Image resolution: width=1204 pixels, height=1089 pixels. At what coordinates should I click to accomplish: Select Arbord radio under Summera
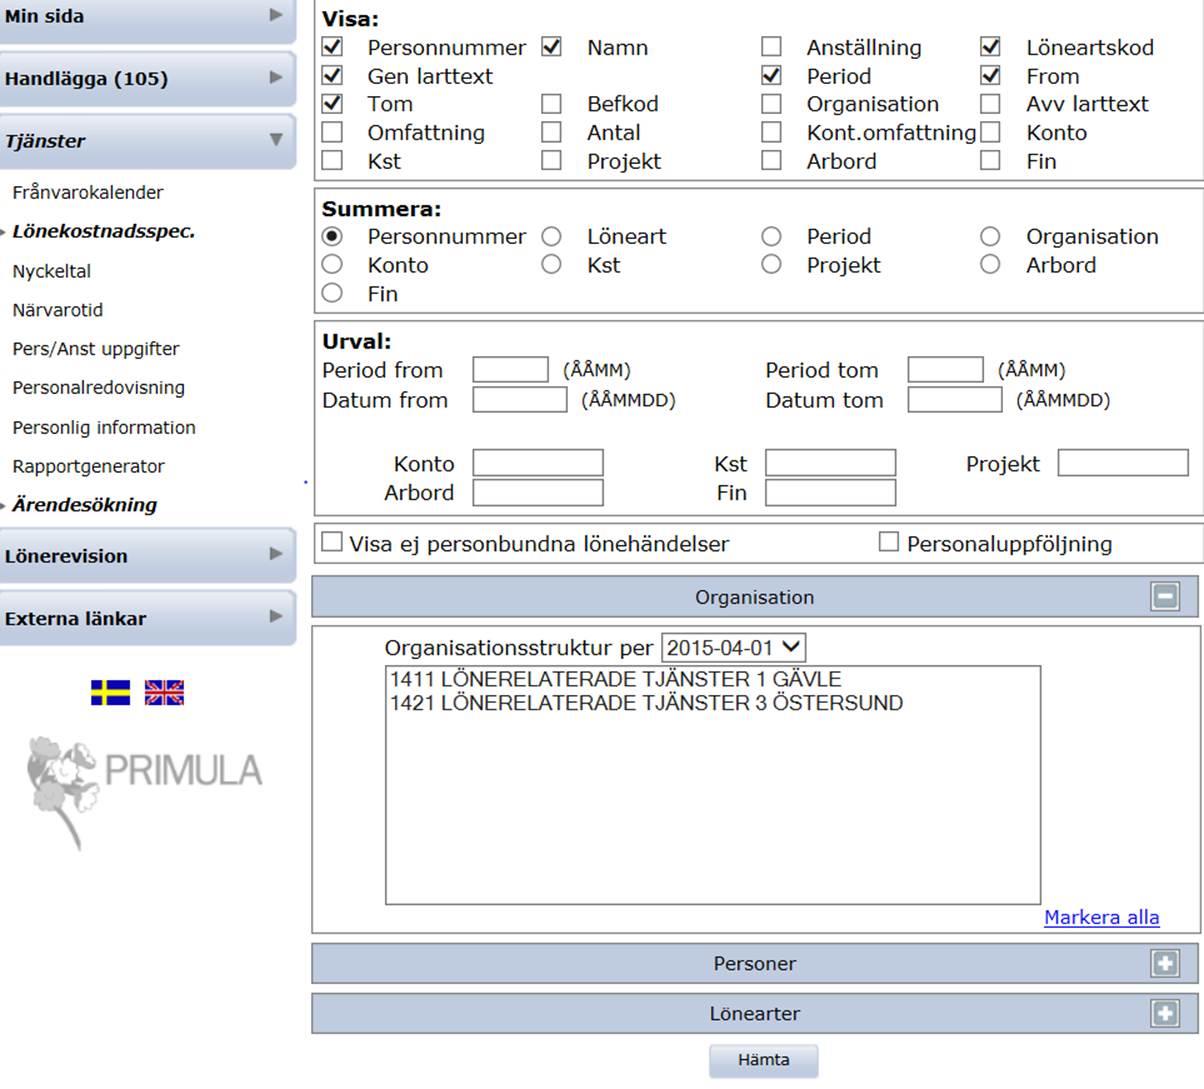tap(990, 264)
